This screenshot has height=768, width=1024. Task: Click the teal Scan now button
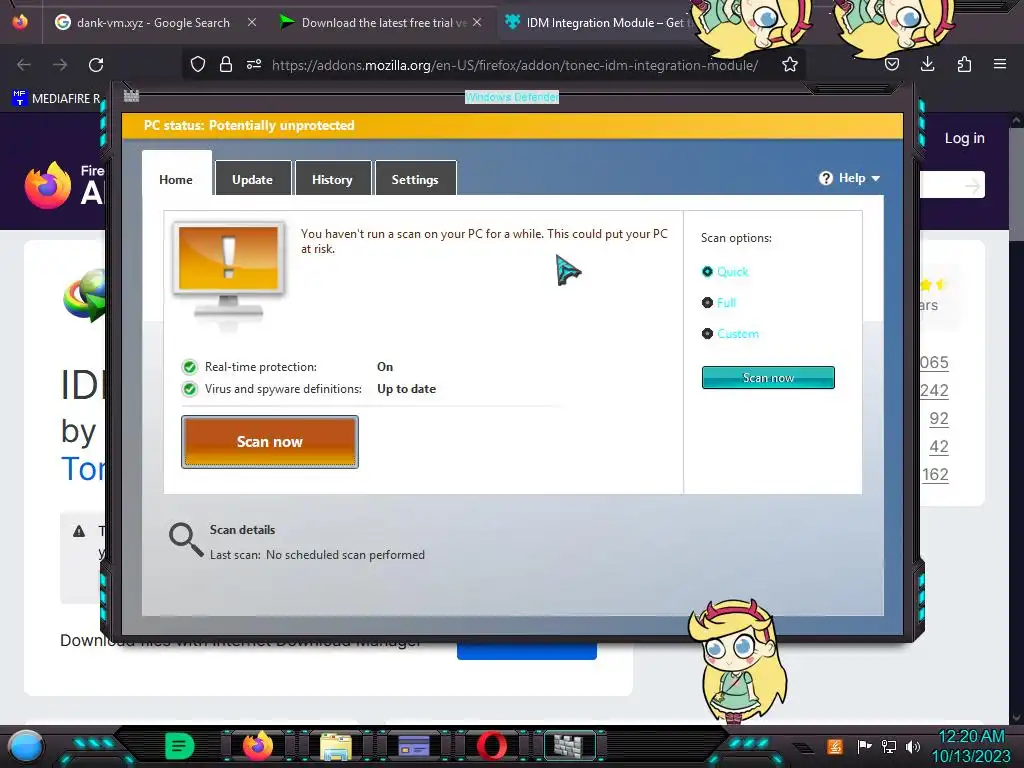coord(768,377)
